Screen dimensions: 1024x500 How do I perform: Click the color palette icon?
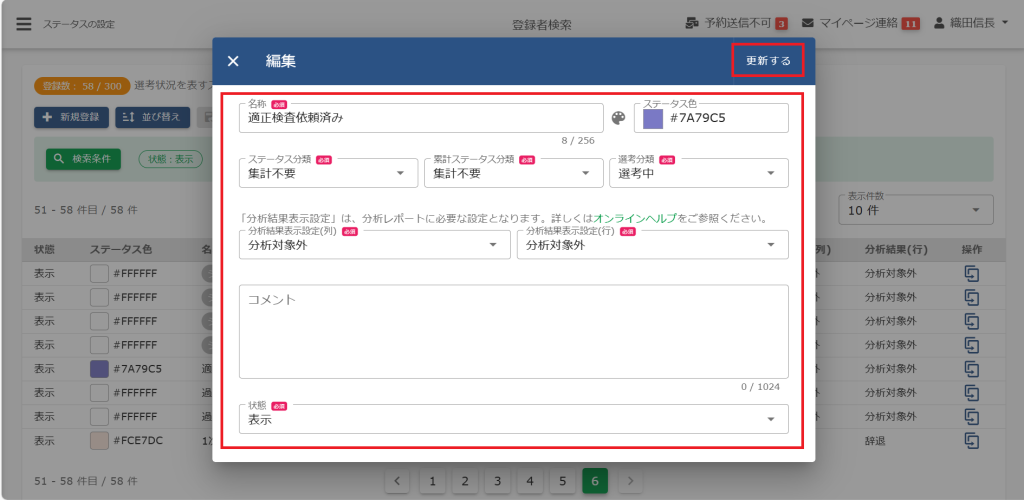click(x=618, y=118)
